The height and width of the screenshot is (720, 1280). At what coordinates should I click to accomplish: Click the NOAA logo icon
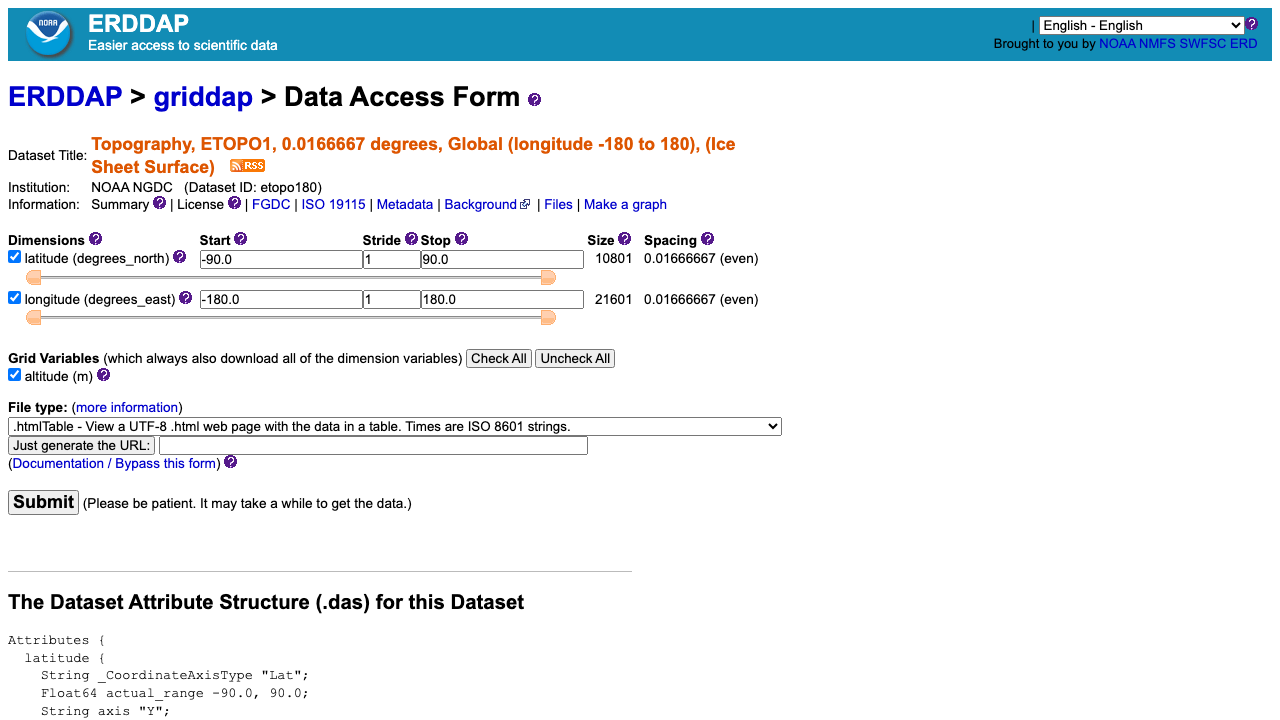[48, 34]
